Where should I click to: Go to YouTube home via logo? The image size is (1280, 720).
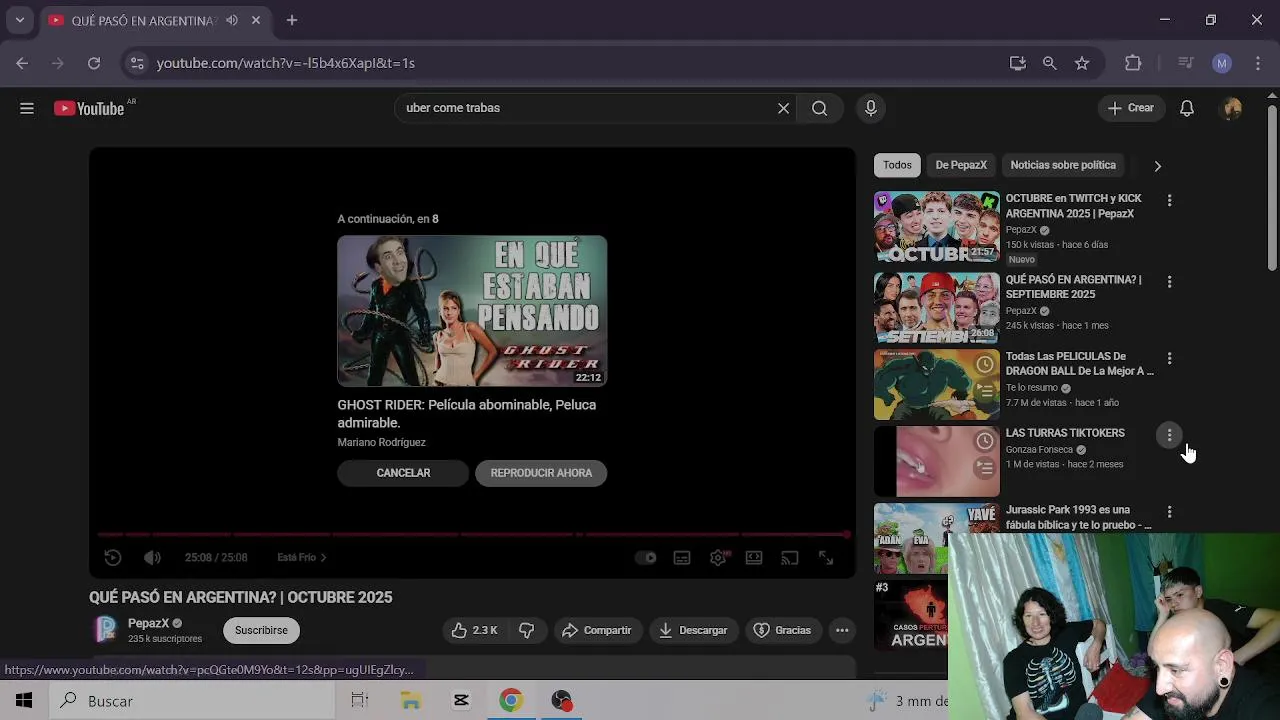coord(88,108)
